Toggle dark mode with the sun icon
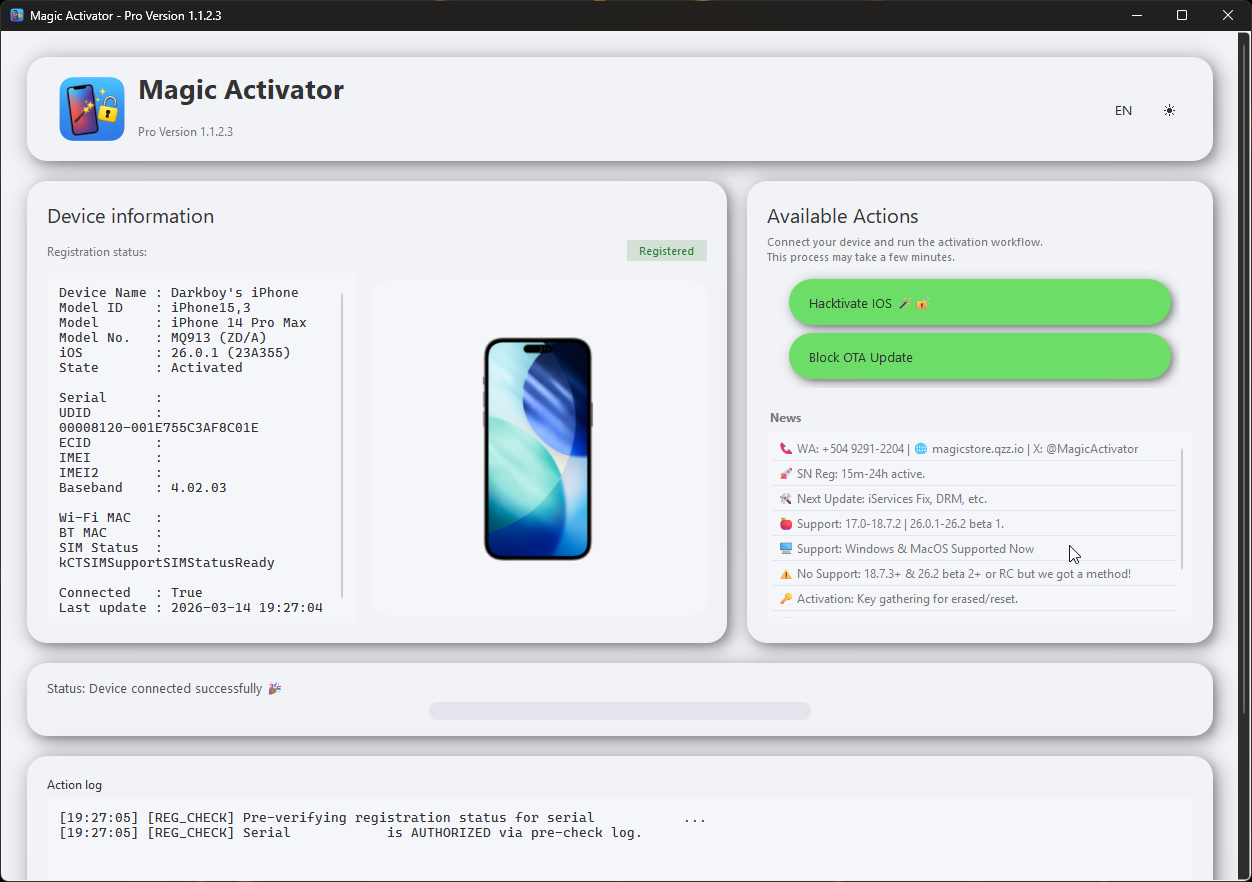The image size is (1252, 882). (1169, 110)
